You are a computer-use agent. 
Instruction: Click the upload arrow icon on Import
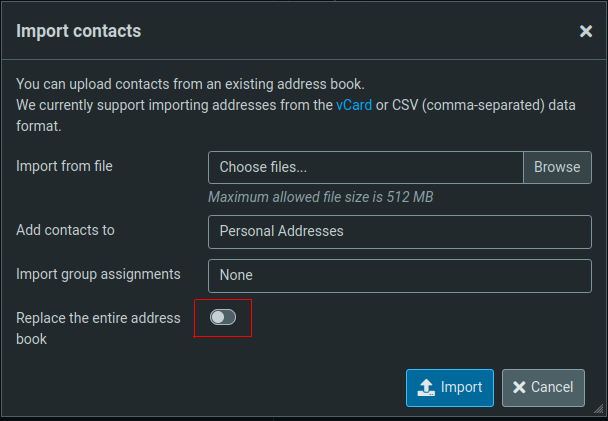[x=426, y=388]
